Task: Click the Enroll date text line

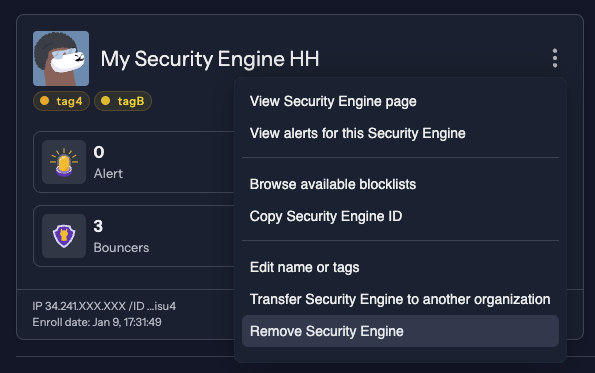Action: (x=97, y=322)
